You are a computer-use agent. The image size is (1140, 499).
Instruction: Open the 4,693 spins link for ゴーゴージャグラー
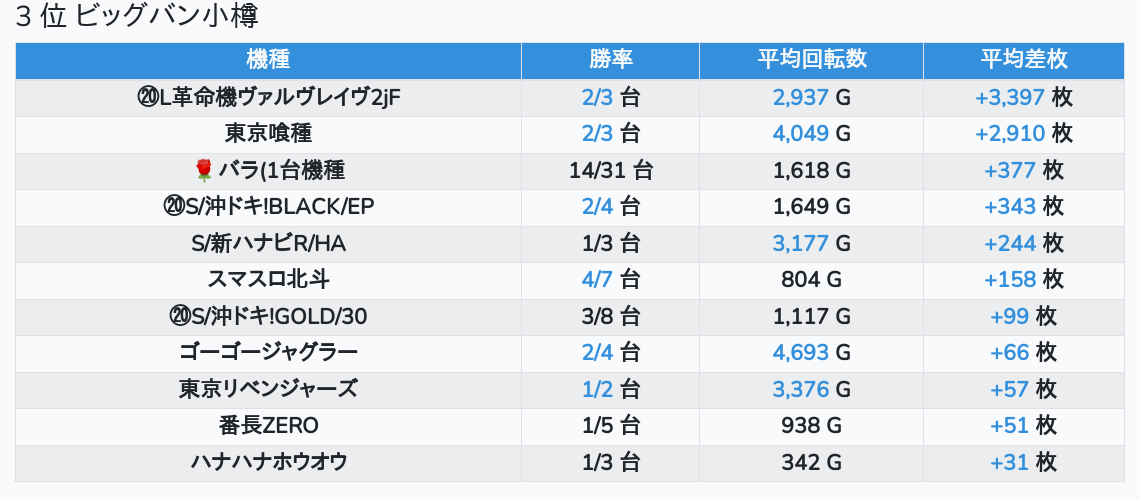pyautogui.click(x=801, y=353)
